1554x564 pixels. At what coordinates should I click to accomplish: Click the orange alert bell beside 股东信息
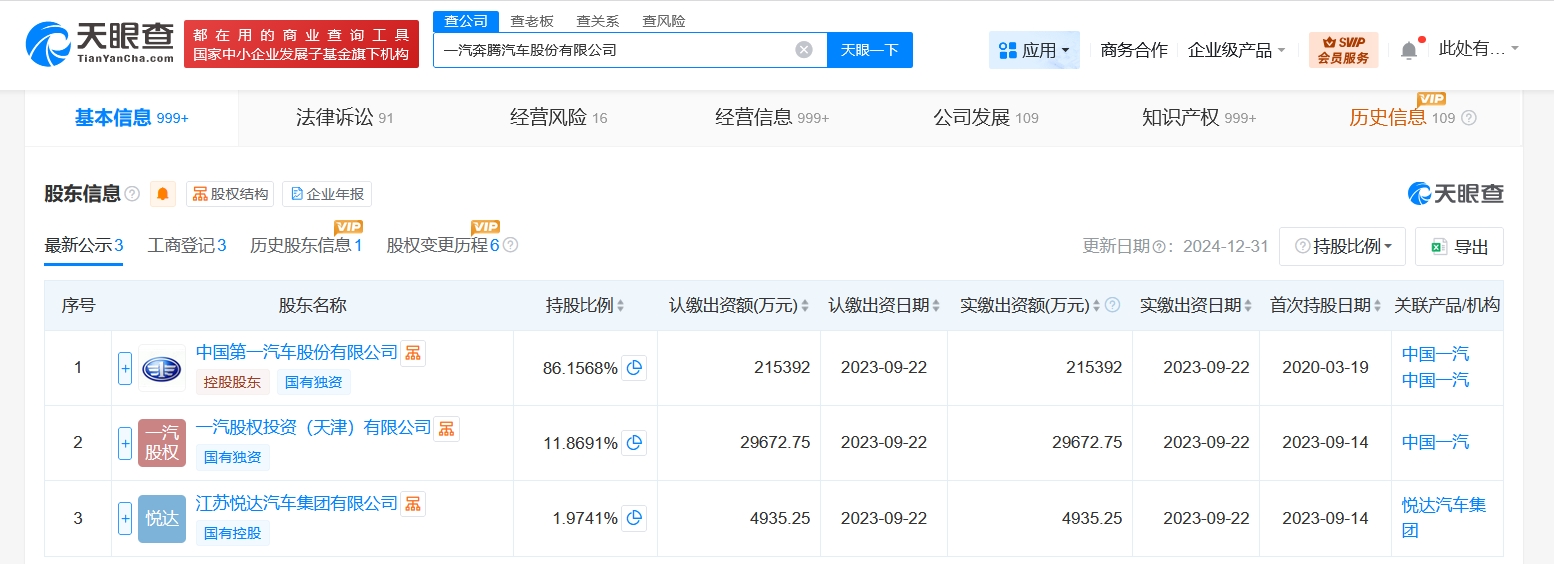[162, 194]
